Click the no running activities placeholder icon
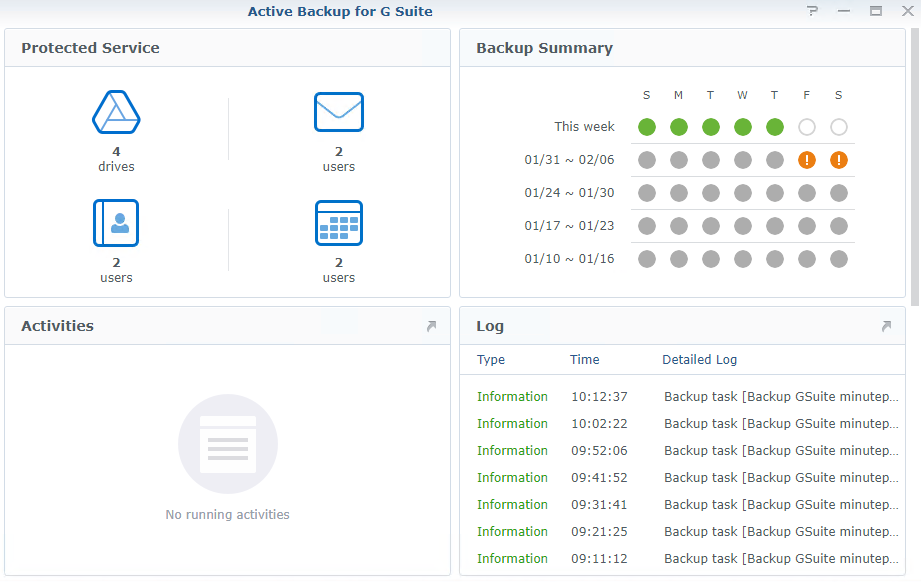This screenshot has height=582, width=921. [228, 444]
